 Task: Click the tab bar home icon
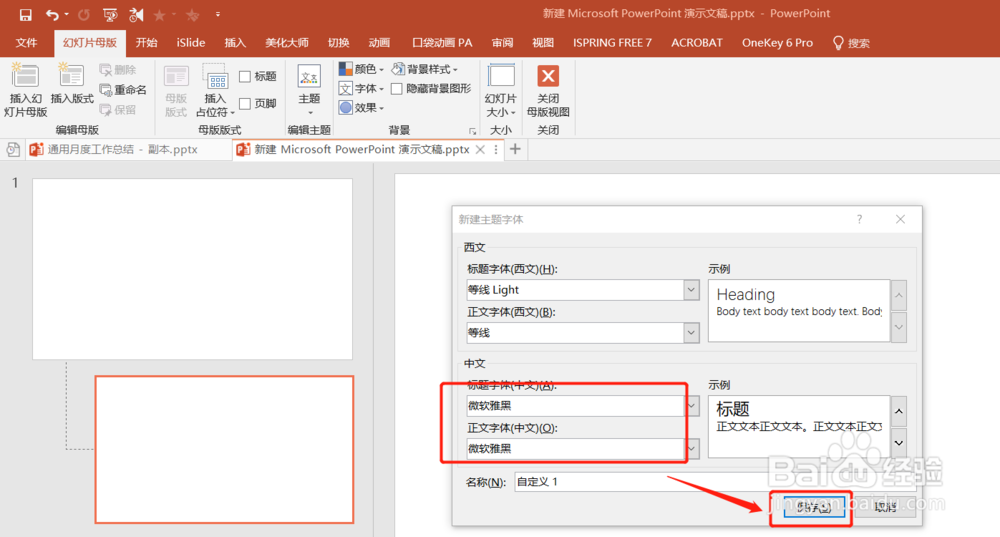coord(12,150)
